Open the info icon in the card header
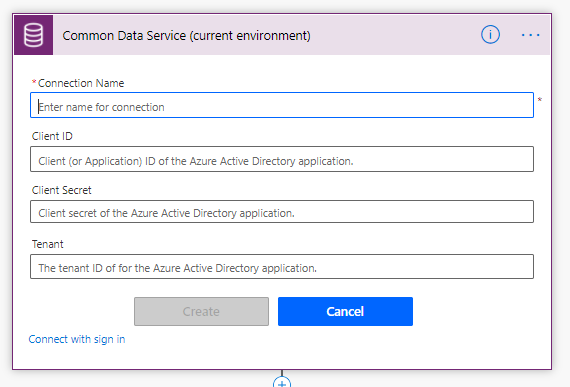 (490, 35)
